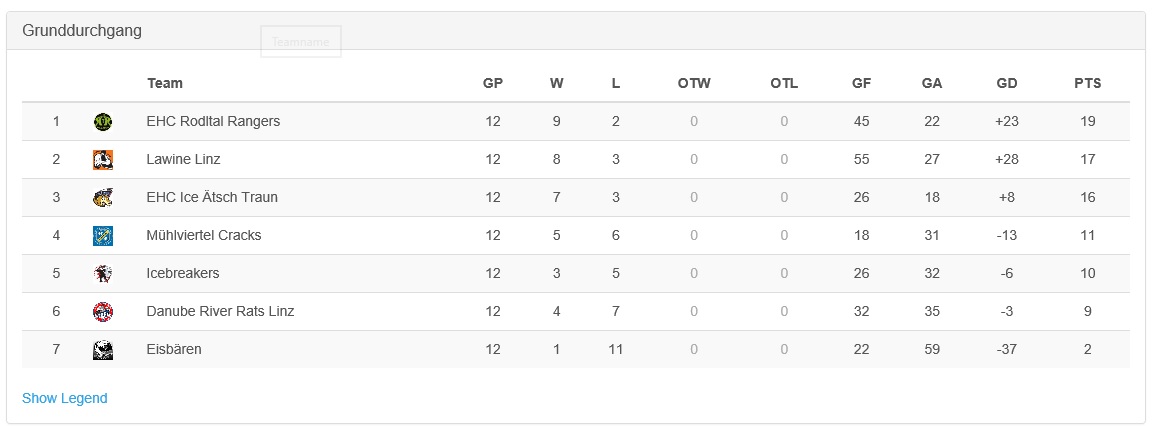1152x426 pixels.
Task: Click the Teamname field near the heading
Action: (x=300, y=42)
